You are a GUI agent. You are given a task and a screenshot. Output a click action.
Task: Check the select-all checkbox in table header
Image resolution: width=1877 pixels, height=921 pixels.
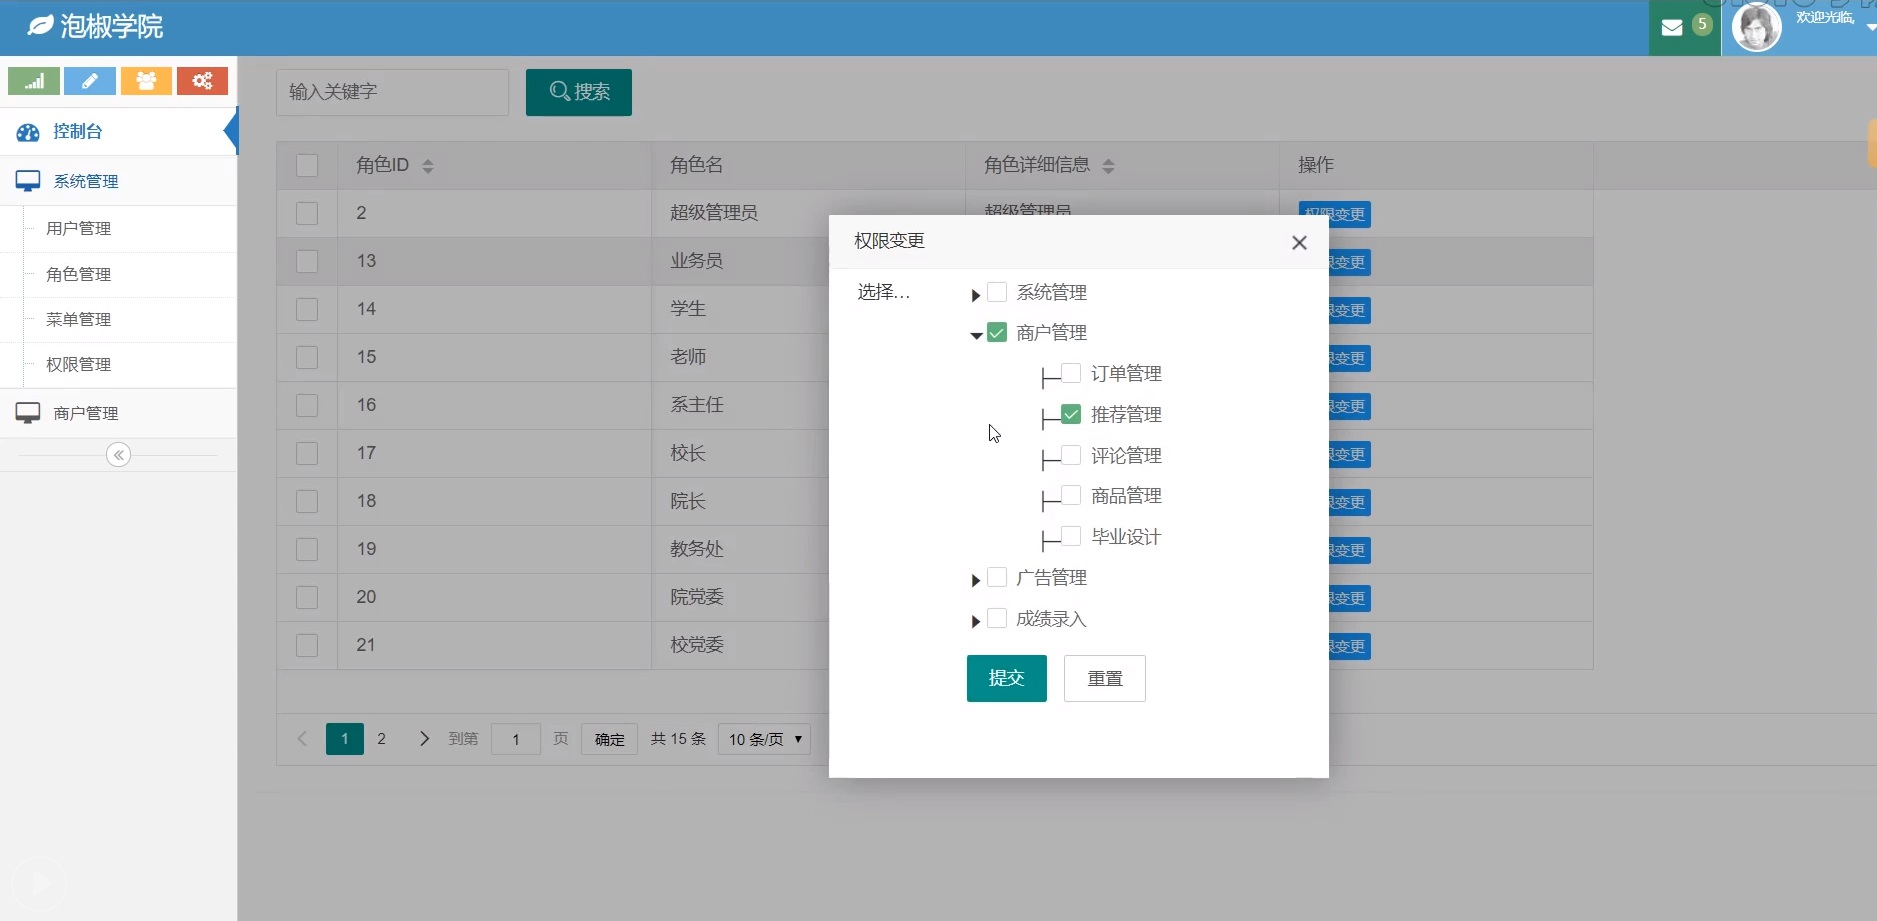[306, 165]
